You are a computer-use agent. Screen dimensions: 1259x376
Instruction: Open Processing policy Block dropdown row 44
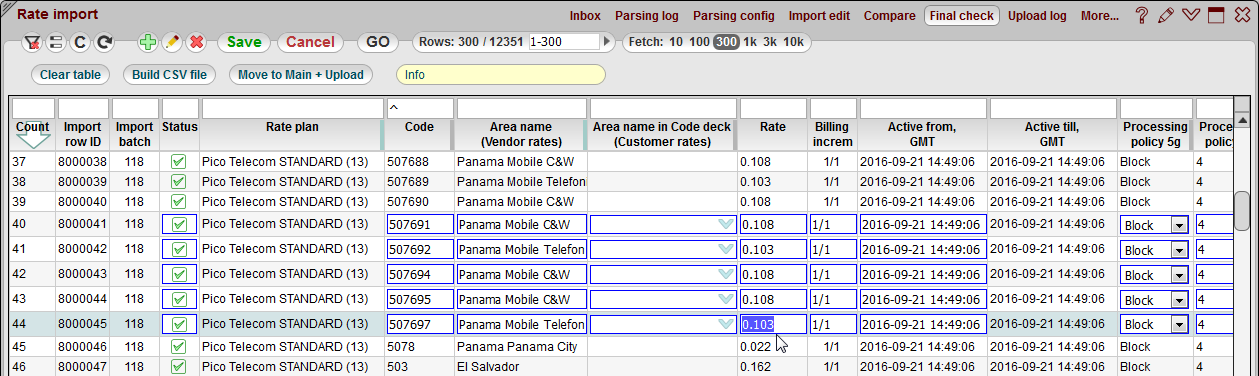click(x=1179, y=325)
